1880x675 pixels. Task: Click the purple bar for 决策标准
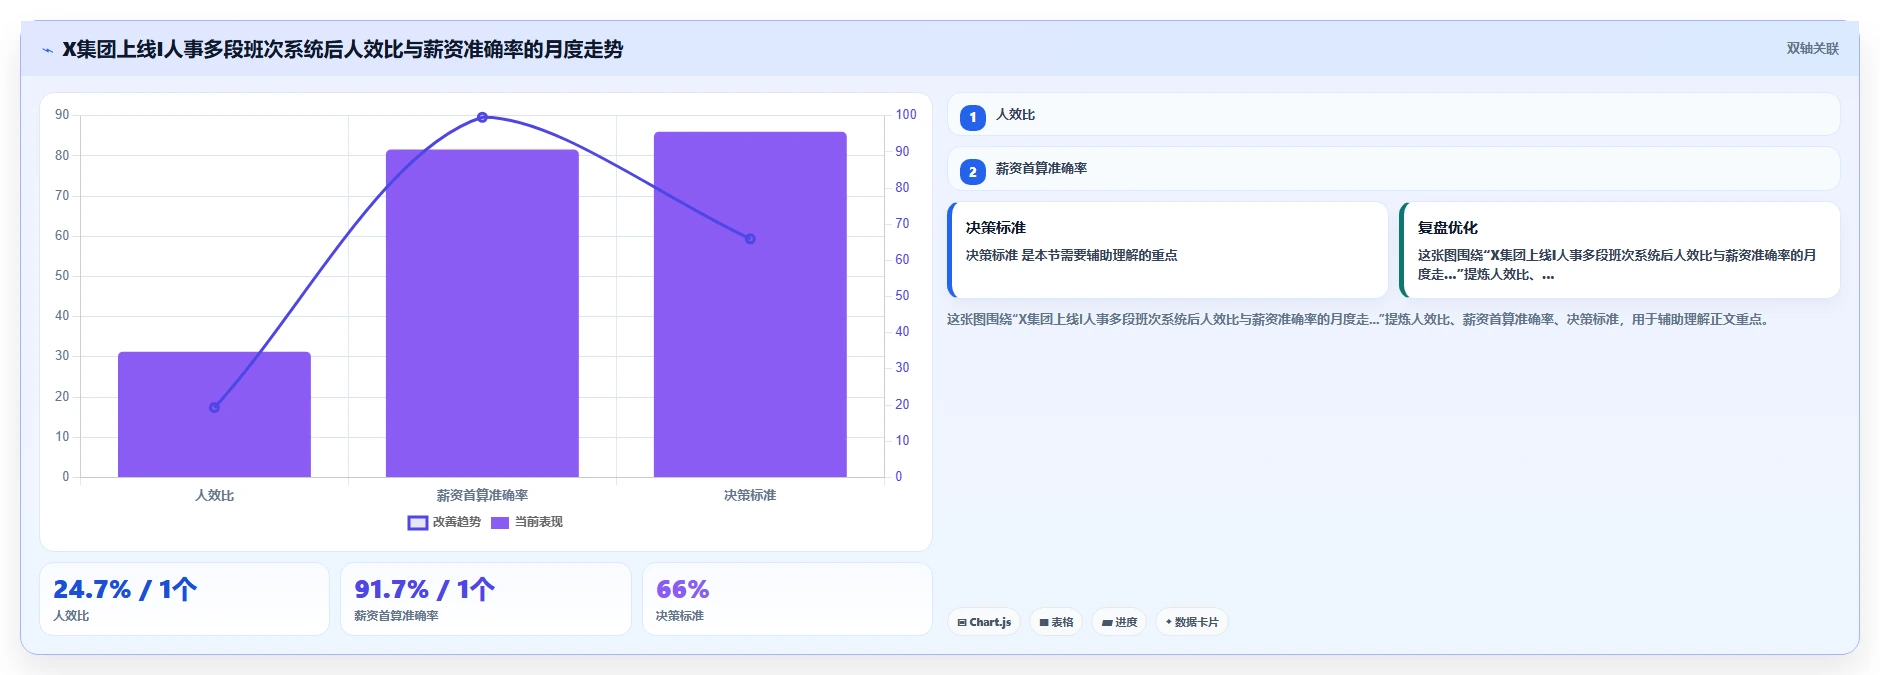(750, 304)
